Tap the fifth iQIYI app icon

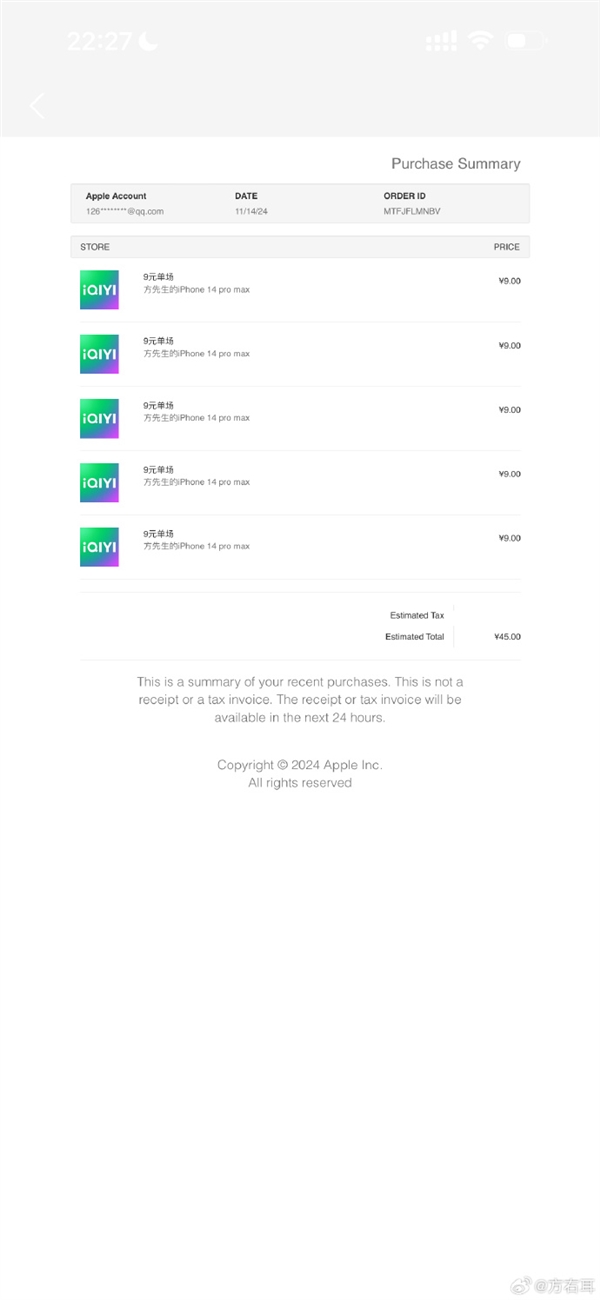(x=99, y=547)
